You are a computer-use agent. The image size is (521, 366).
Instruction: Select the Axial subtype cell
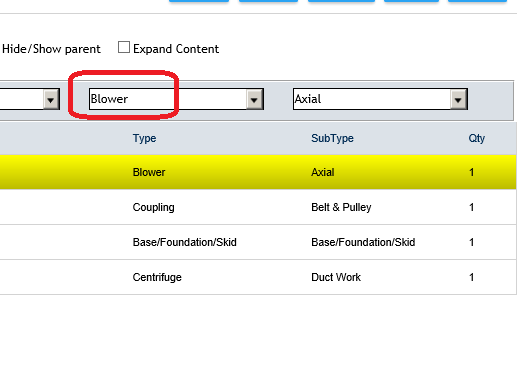pos(323,172)
